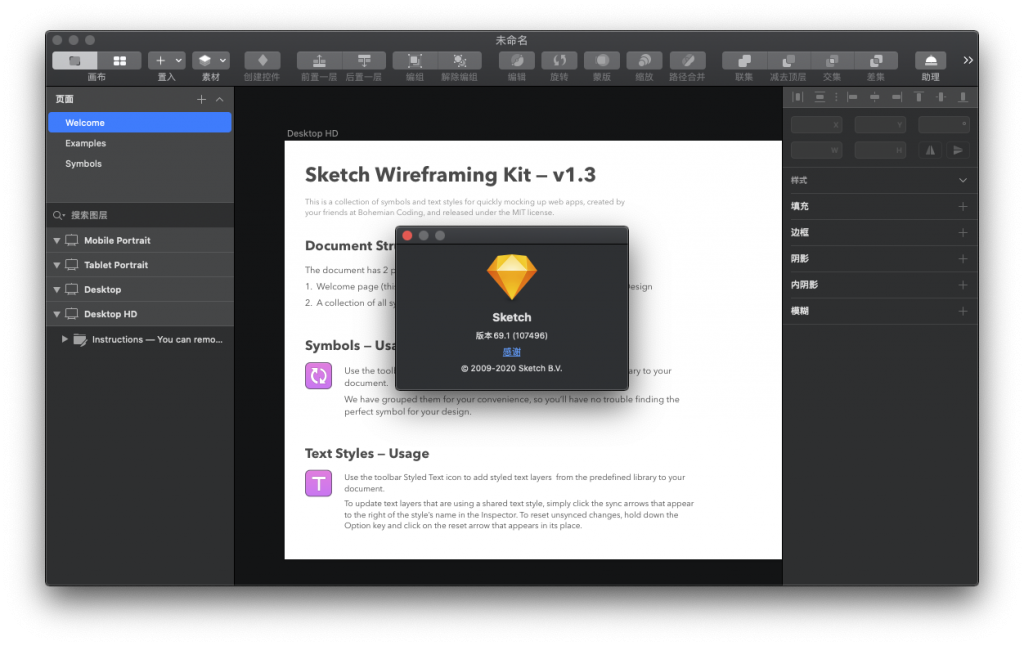Open the 感谢 link in About dialog

(511, 352)
